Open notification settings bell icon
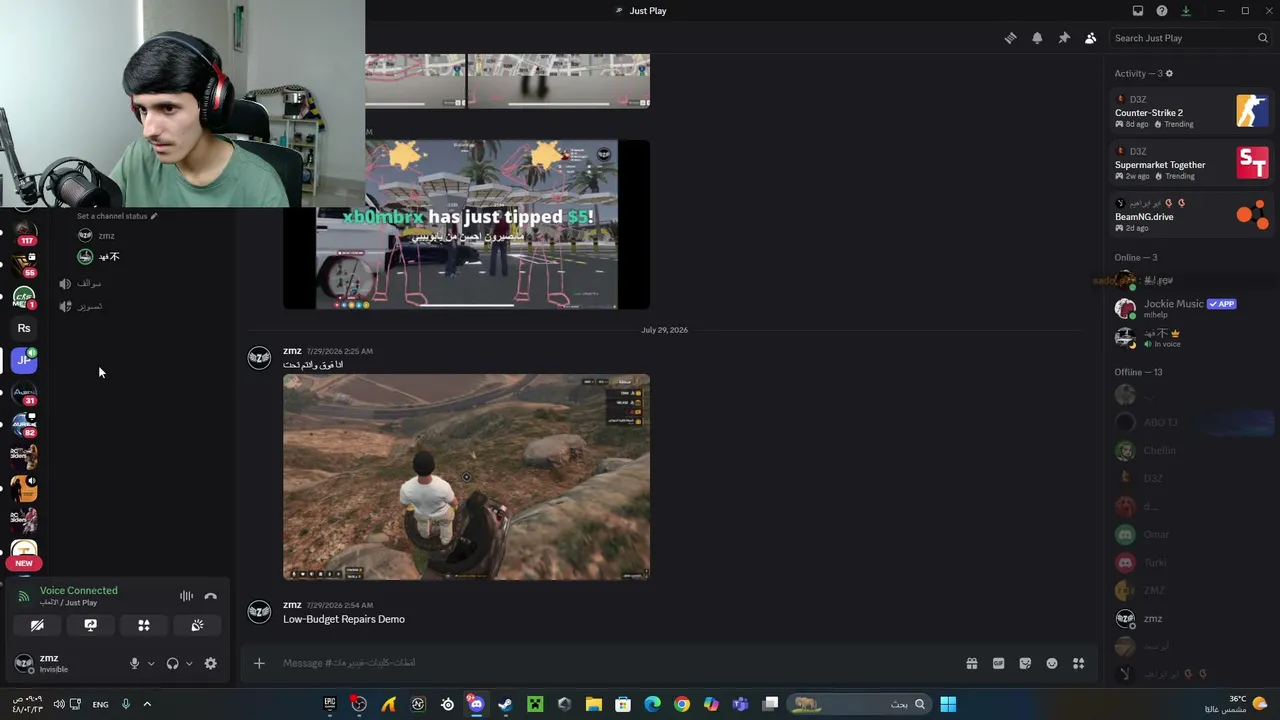The width and height of the screenshot is (1280, 720). 1037,38
